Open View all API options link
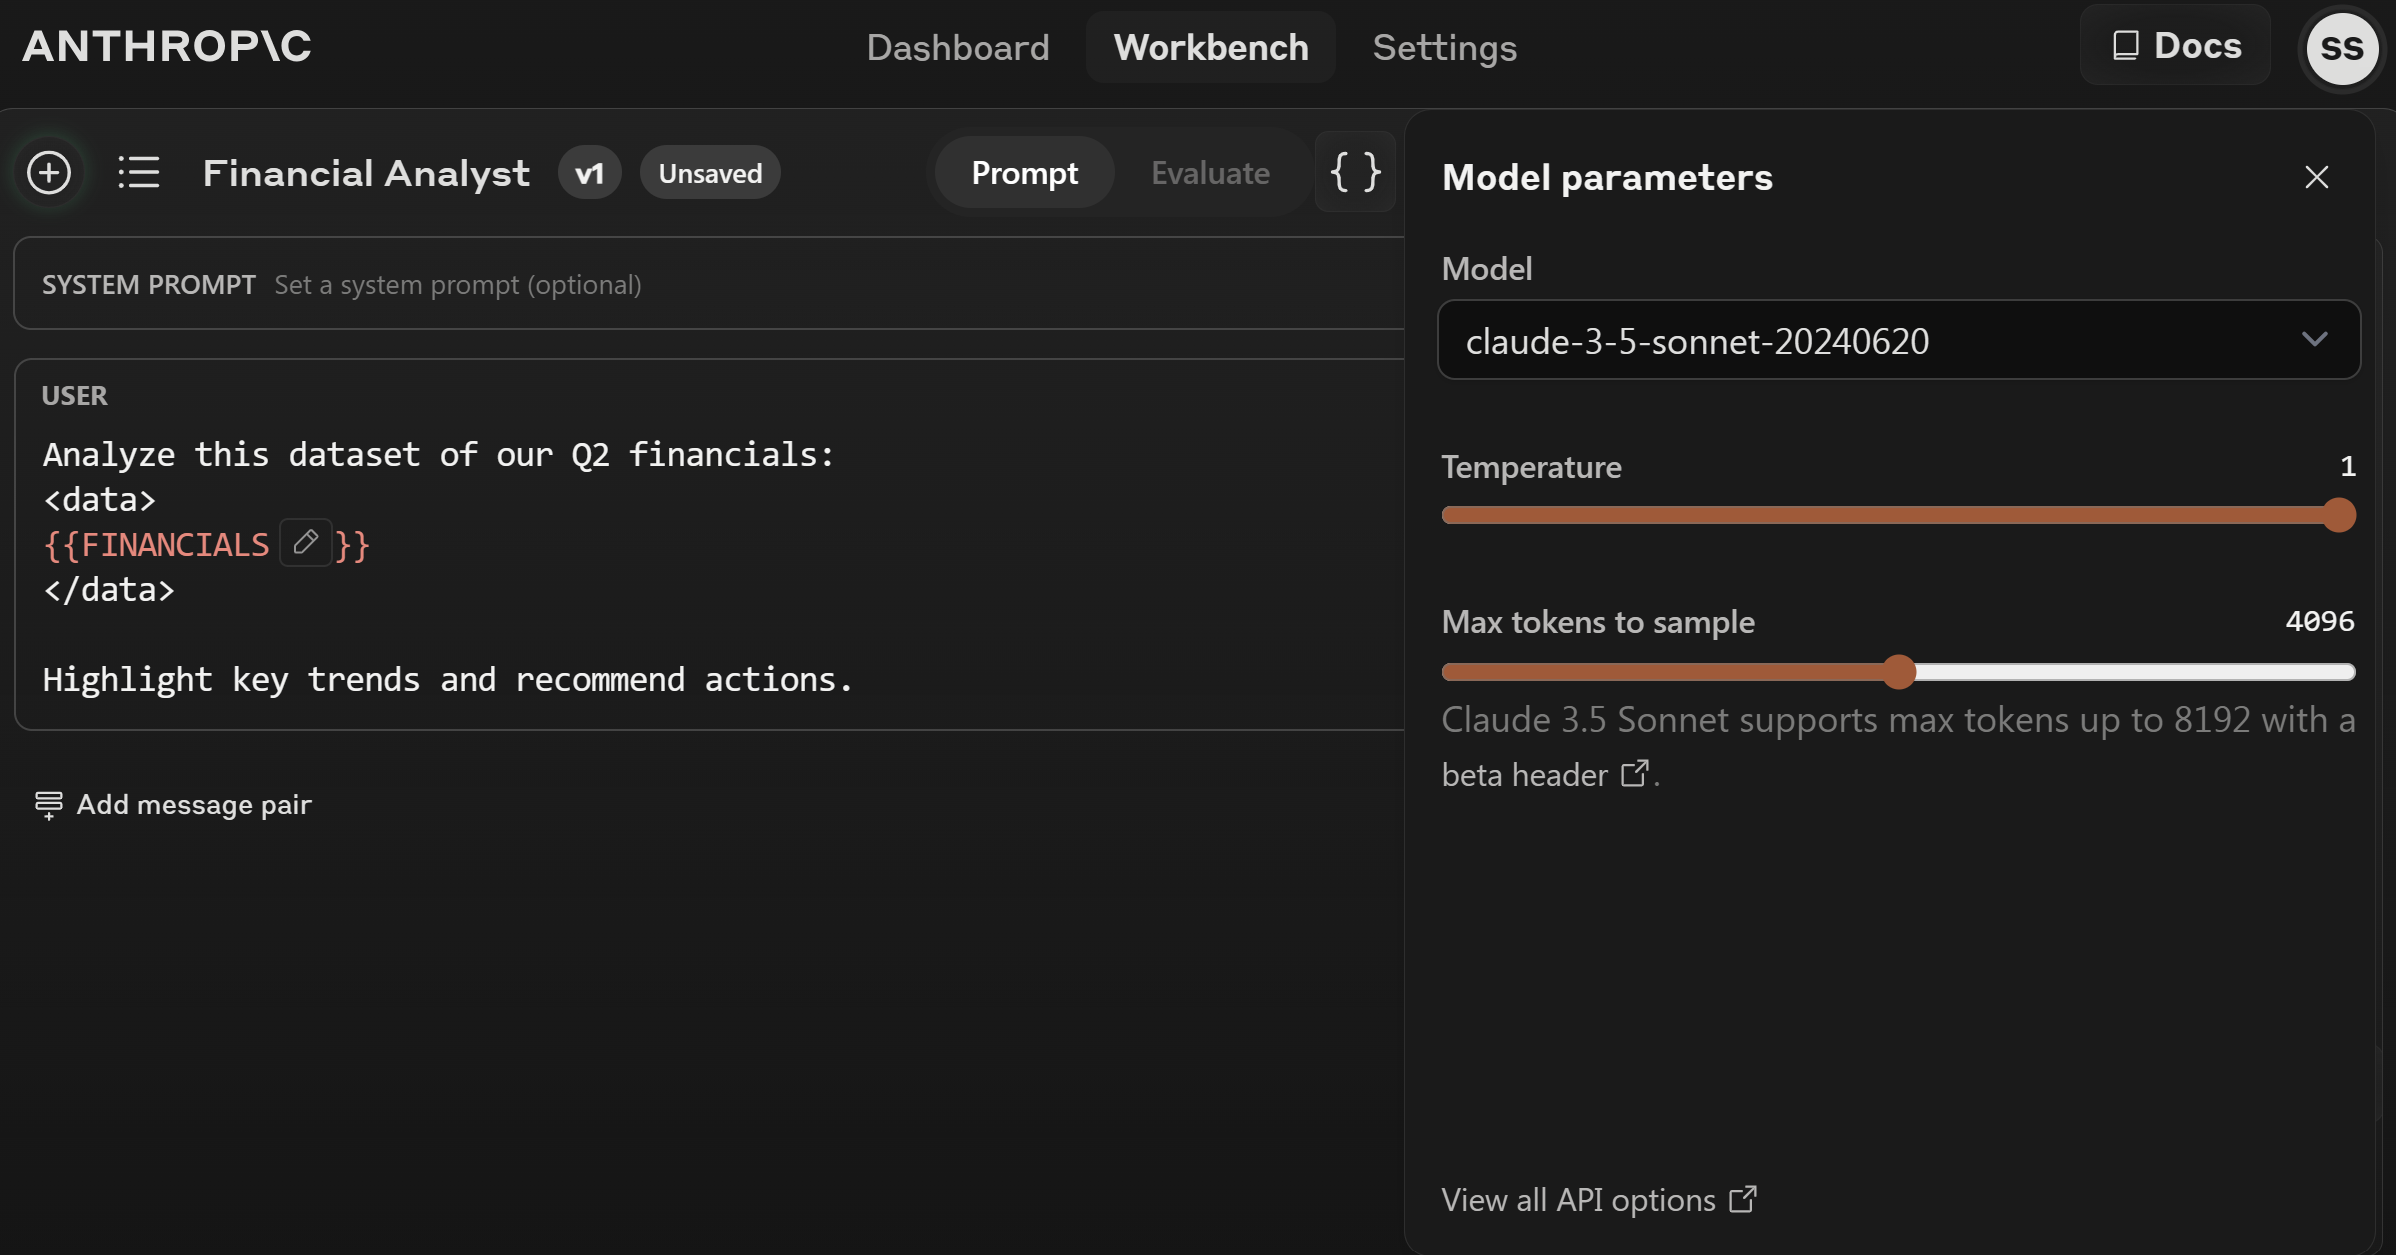The image size is (2396, 1255). point(1598,1199)
